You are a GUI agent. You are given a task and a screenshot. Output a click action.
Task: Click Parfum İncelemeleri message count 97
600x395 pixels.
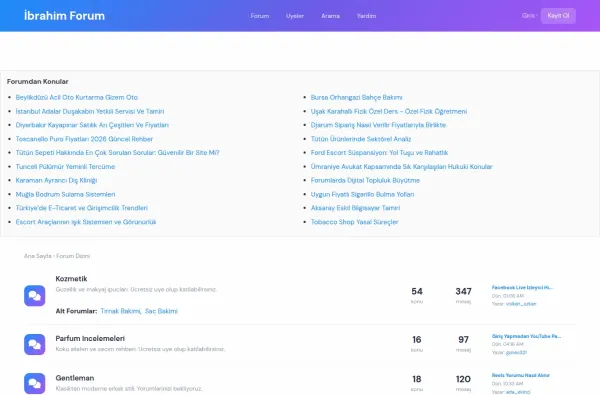tap(463, 340)
